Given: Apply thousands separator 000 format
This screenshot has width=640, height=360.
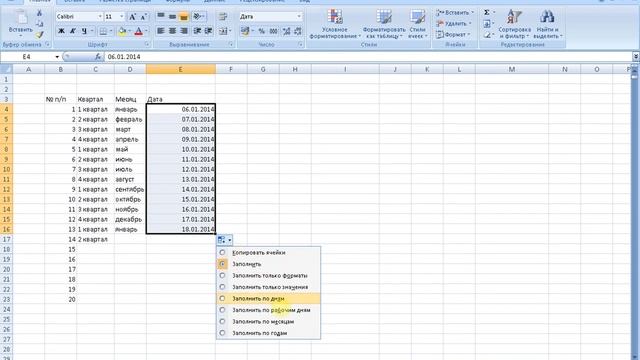Looking at the screenshot, I should tap(273, 31).
